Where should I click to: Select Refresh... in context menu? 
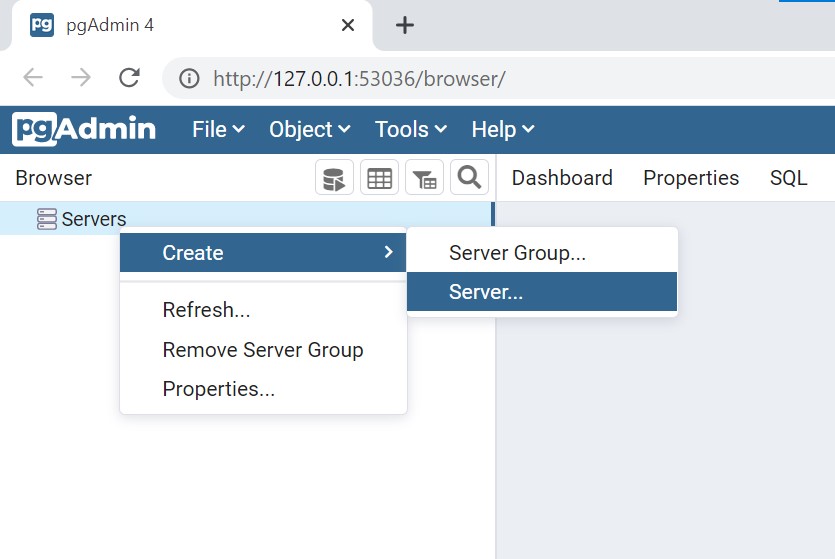coord(206,310)
